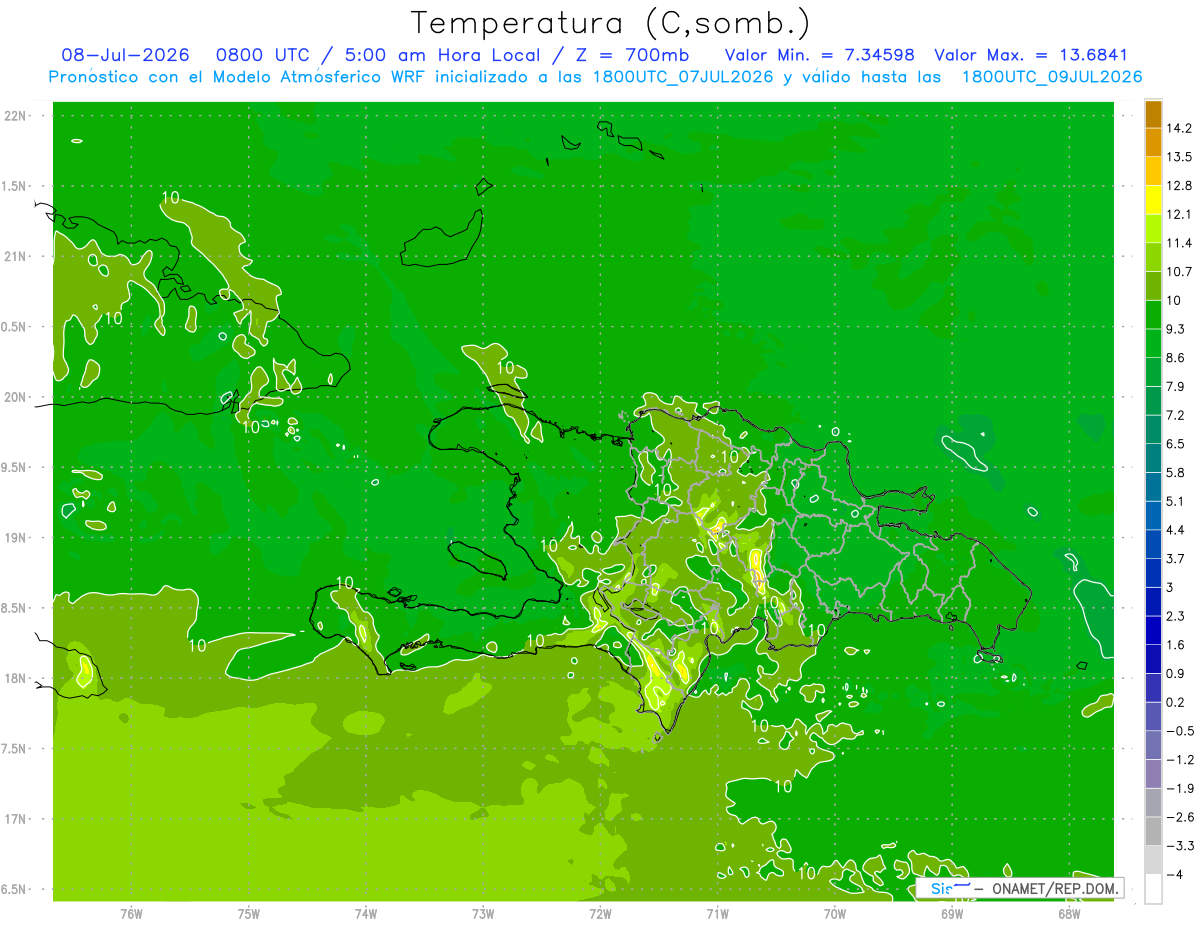Screen dimensions: 1200x927
Task: Pick the white swatch below -4
Action: pos(1153,889)
